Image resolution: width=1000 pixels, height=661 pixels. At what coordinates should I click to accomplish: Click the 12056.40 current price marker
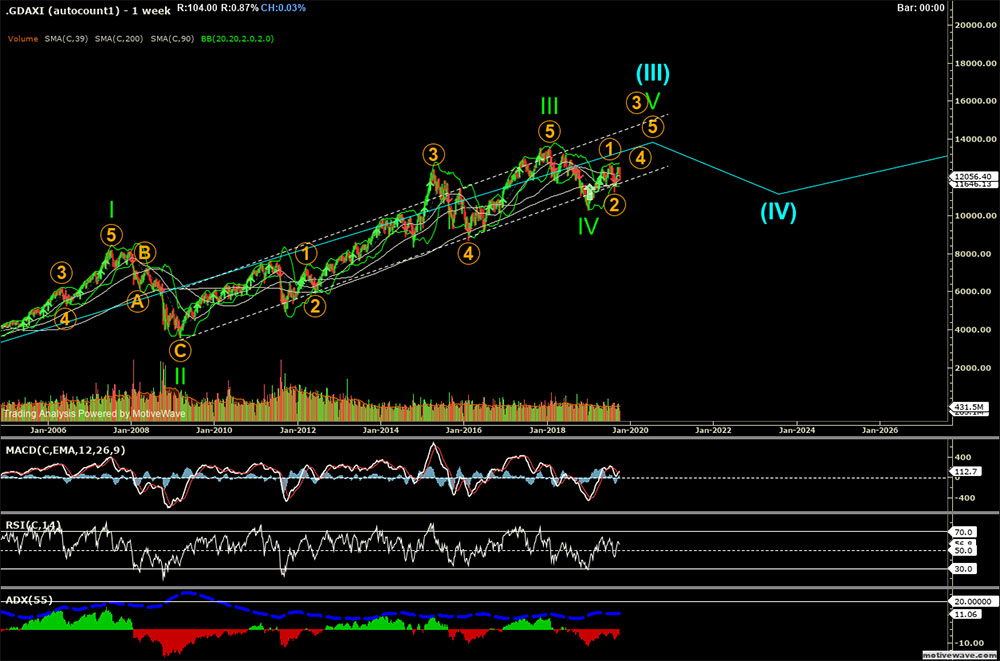[971, 176]
